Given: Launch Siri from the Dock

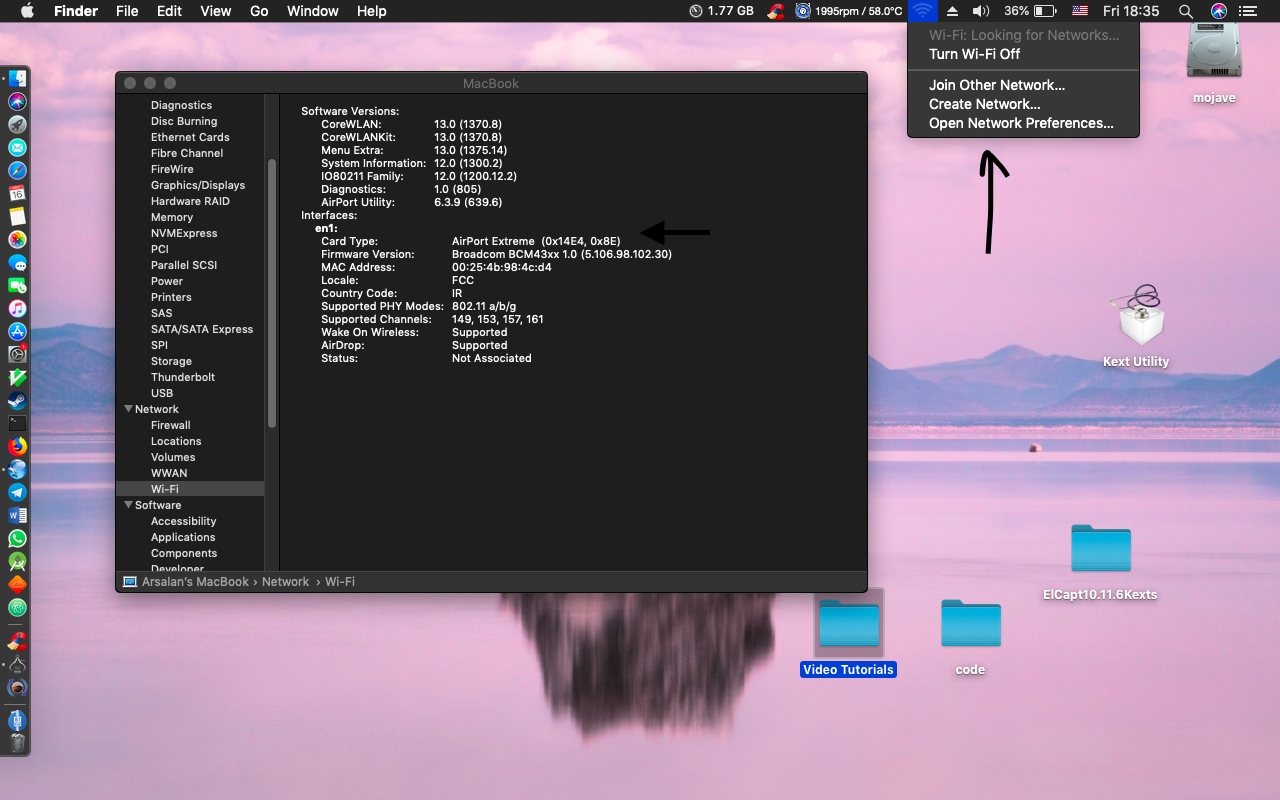Looking at the screenshot, I should coord(17,102).
